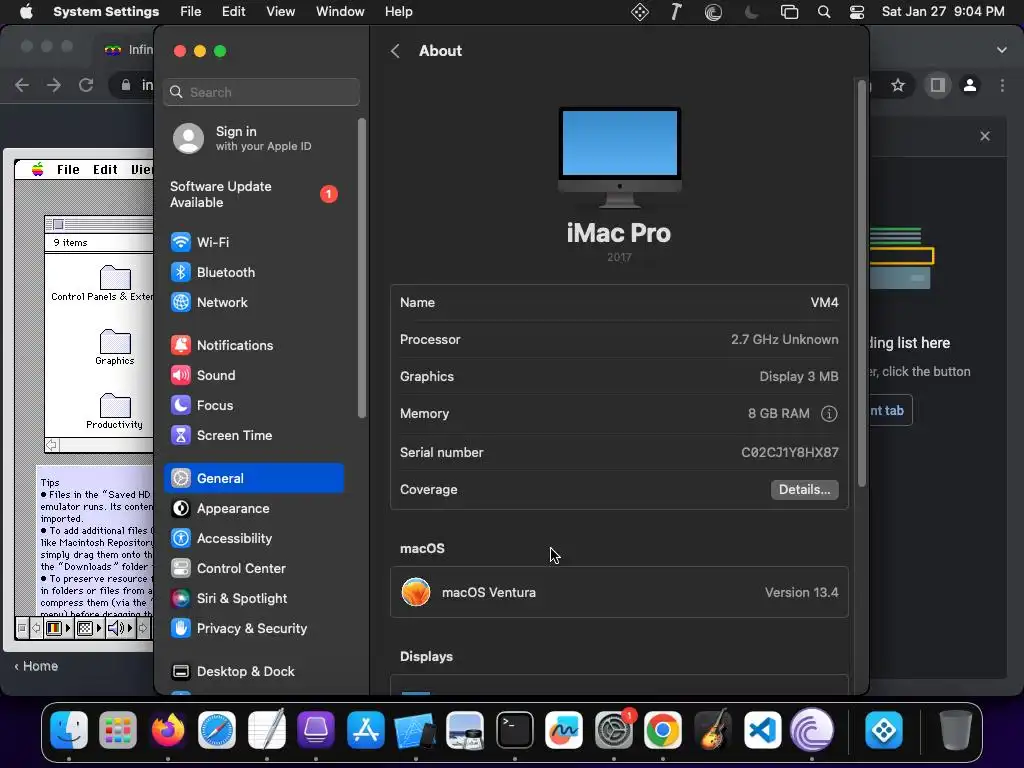Viewport: 1024px width, 768px height.
Task: Open Control Center from menu bar
Action: click(x=857, y=12)
